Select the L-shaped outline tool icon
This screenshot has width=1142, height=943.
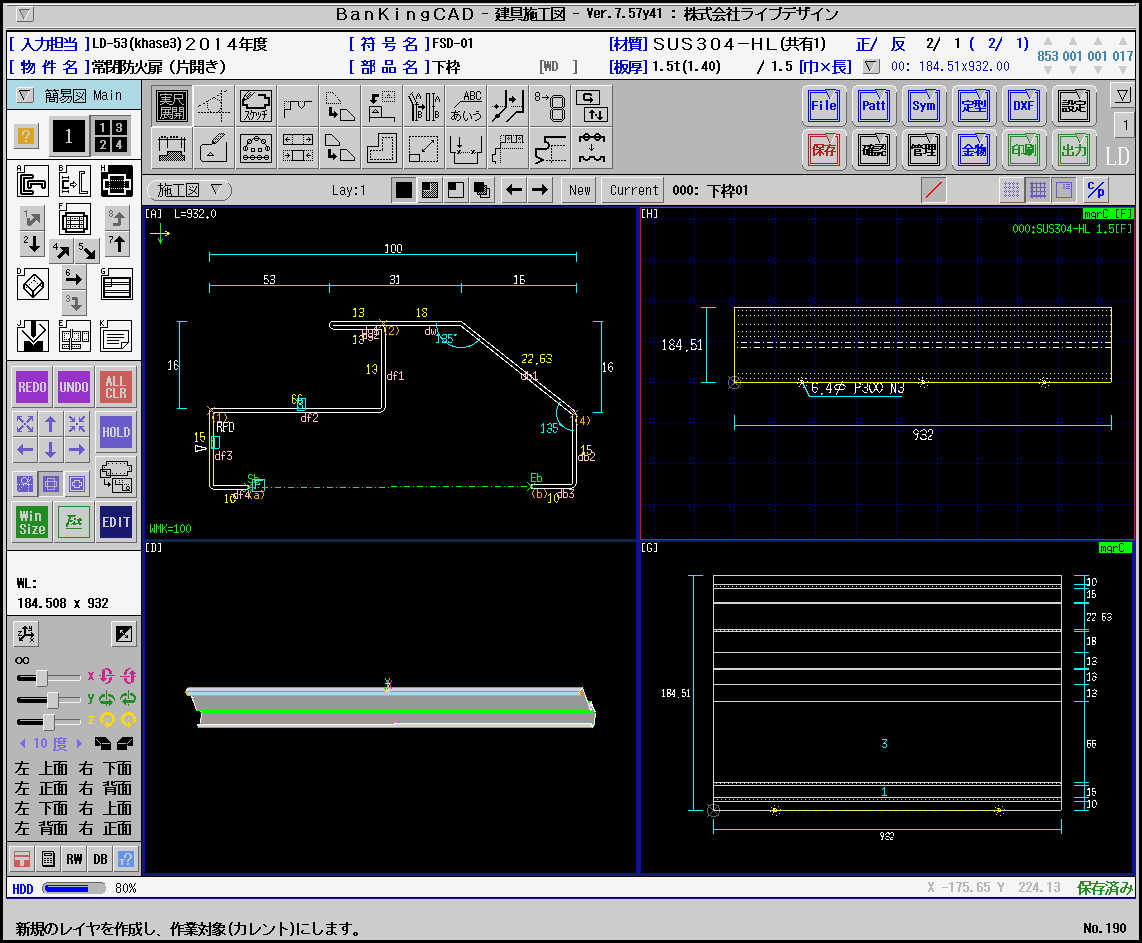(x=382, y=148)
